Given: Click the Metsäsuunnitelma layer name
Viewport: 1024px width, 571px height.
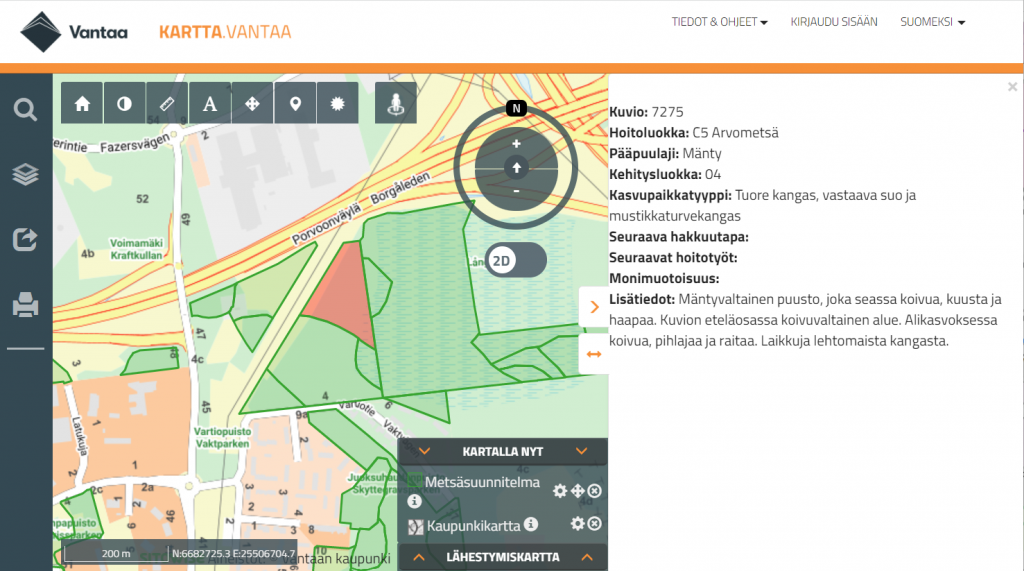Looking at the screenshot, I should [483, 482].
